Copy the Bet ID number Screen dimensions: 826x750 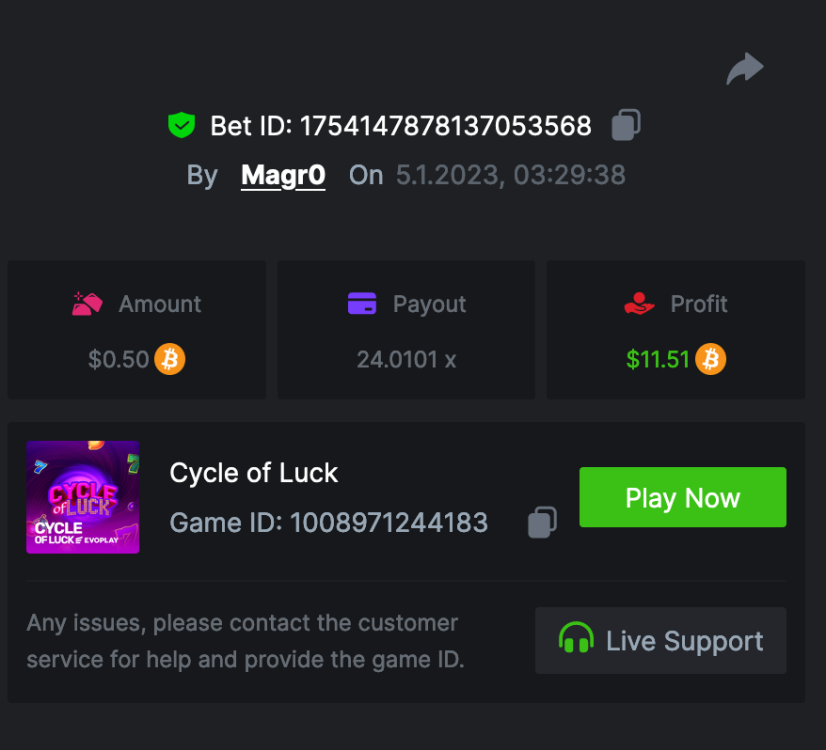pyautogui.click(x=626, y=125)
